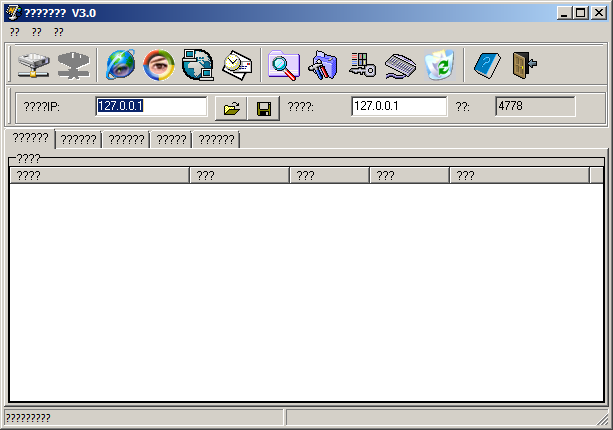This screenshot has width=613, height=430.
Task: Click the floppy disk save button
Action: [x=263, y=107]
